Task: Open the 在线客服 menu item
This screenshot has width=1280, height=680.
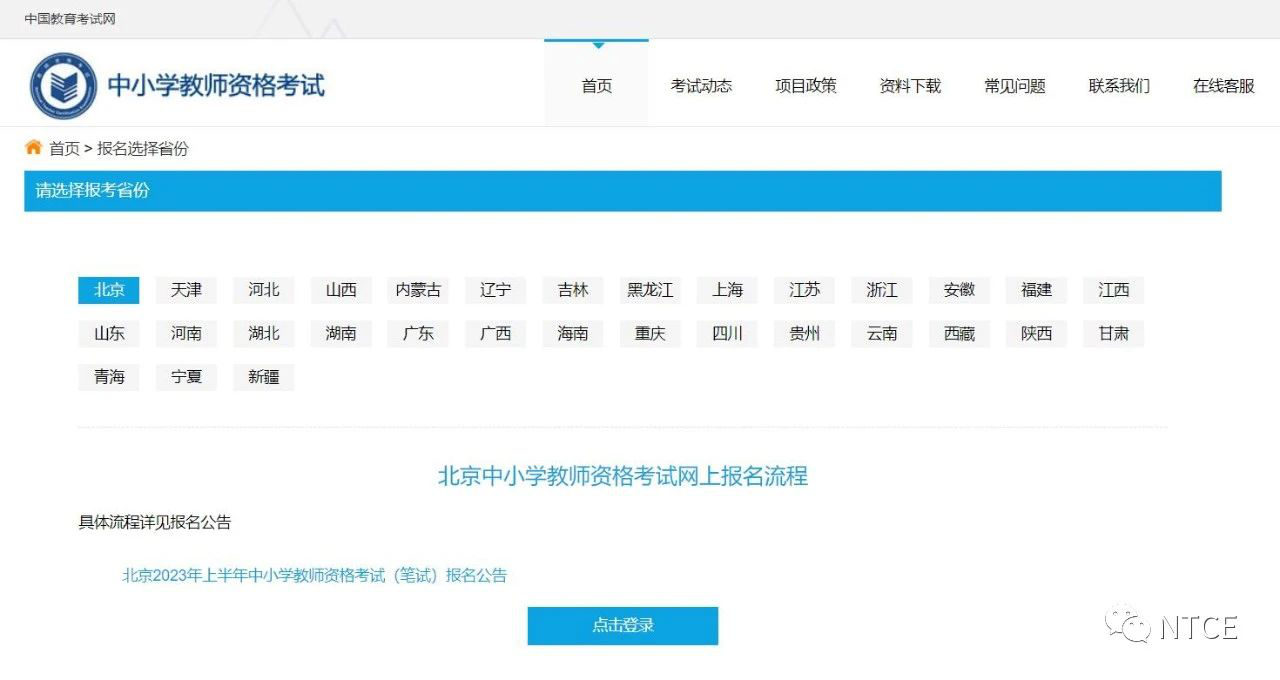Action: tap(1221, 86)
